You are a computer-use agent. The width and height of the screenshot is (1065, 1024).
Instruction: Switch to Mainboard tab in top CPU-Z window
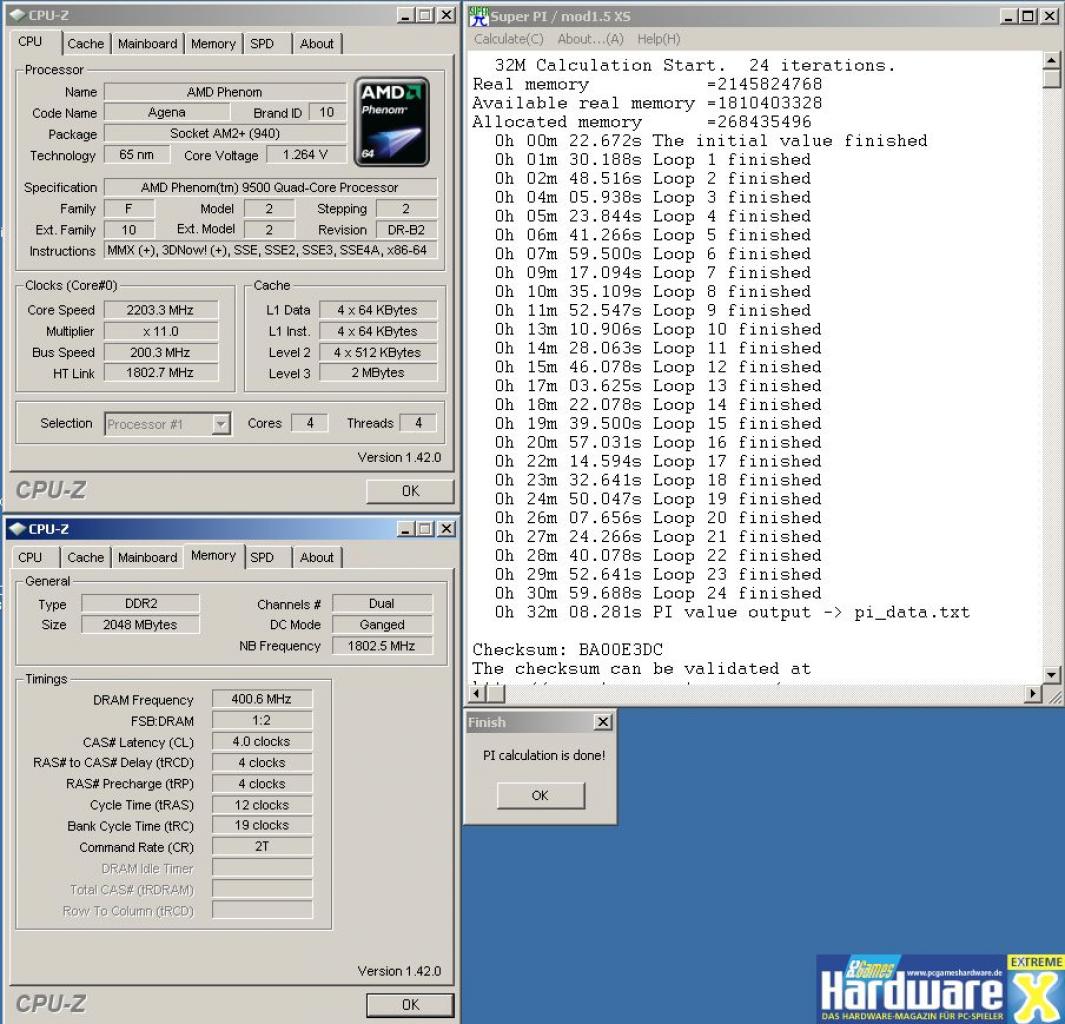pyautogui.click(x=147, y=43)
